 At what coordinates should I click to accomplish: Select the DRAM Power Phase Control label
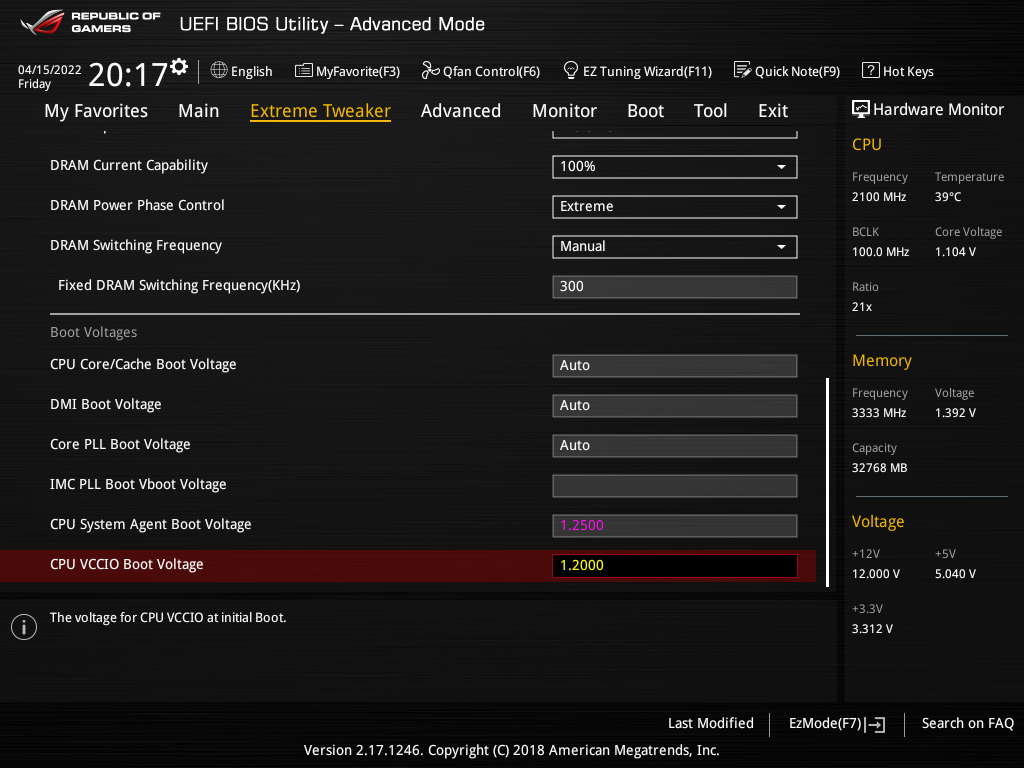tap(137, 205)
